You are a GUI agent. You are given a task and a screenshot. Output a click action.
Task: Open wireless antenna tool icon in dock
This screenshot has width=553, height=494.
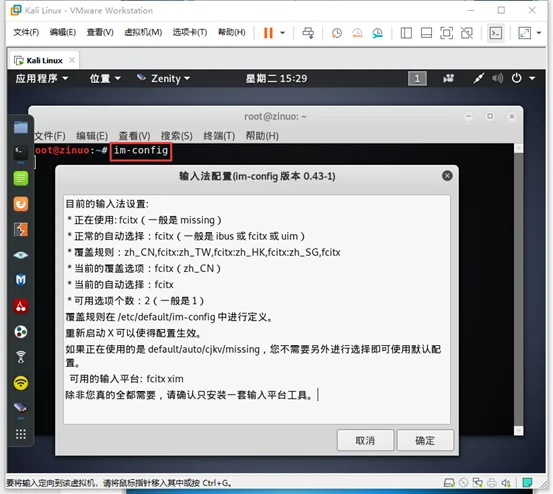pyautogui.click(x=21, y=357)
